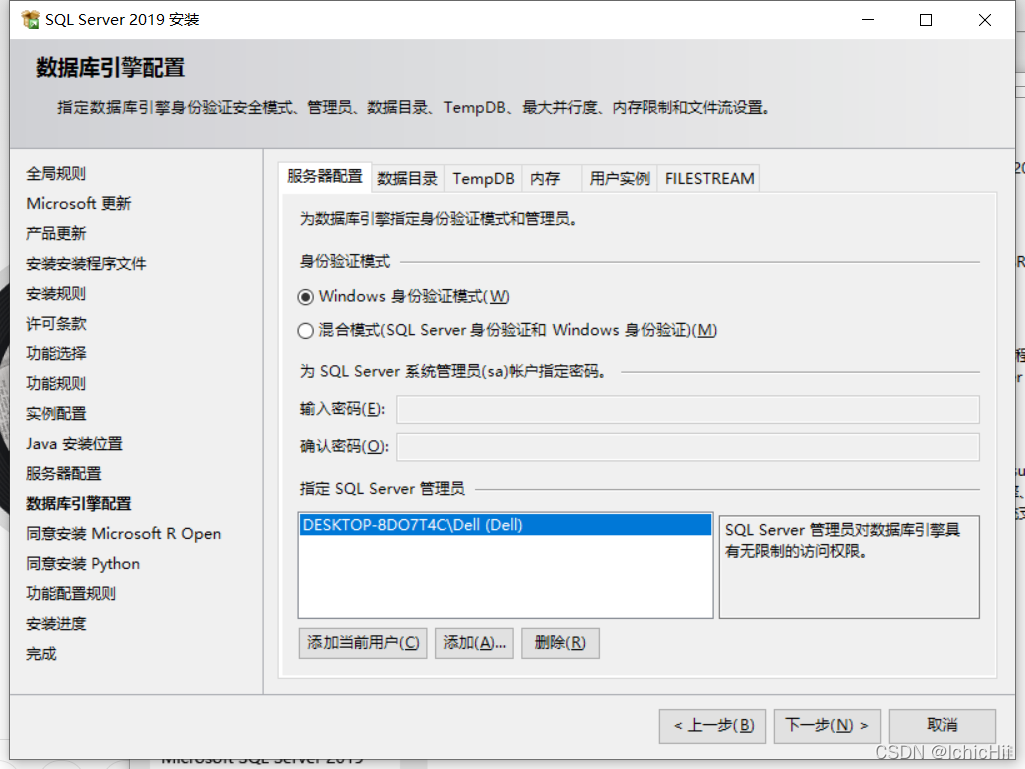Click 安装安装程序文件 step in sidebar

(x=86, y=264)
